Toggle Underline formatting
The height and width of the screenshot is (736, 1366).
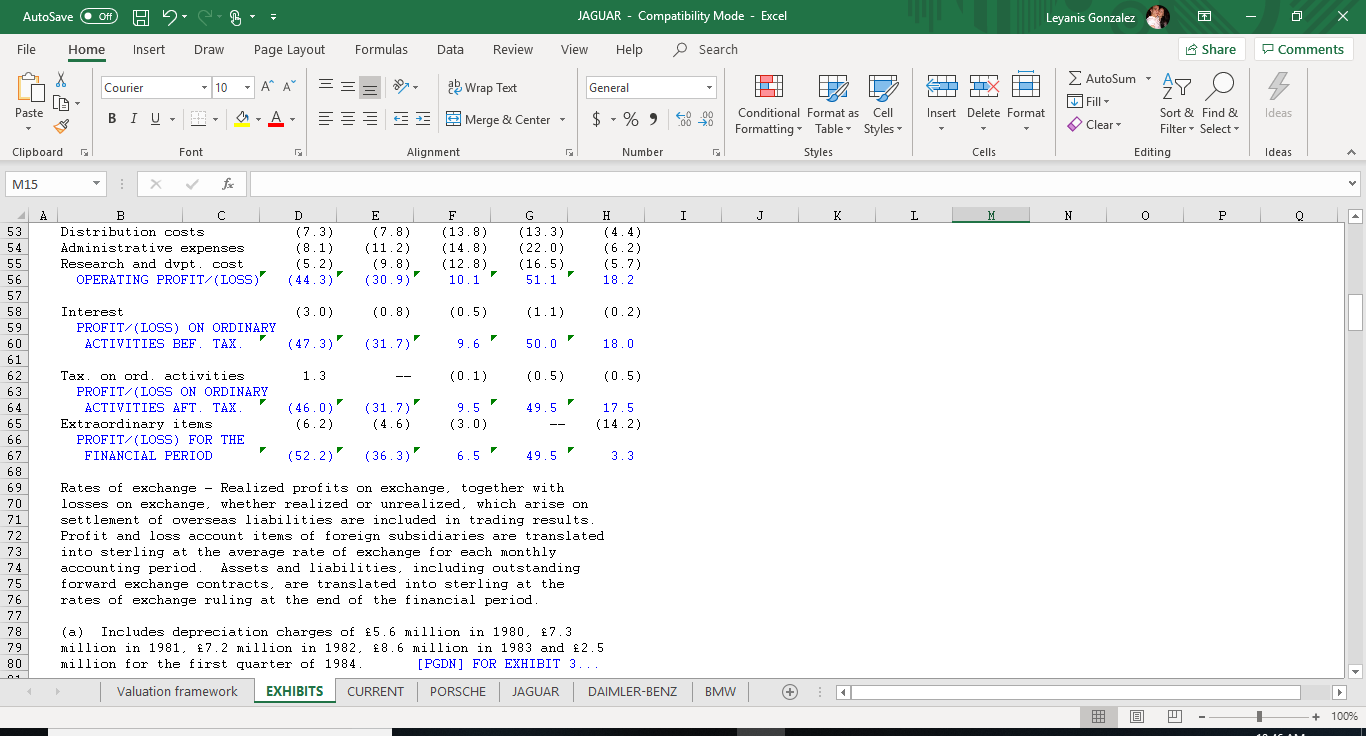(155, 119)
